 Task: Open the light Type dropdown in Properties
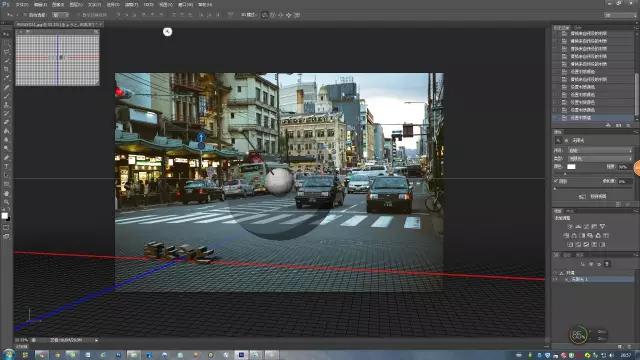[x=600, y=158]
